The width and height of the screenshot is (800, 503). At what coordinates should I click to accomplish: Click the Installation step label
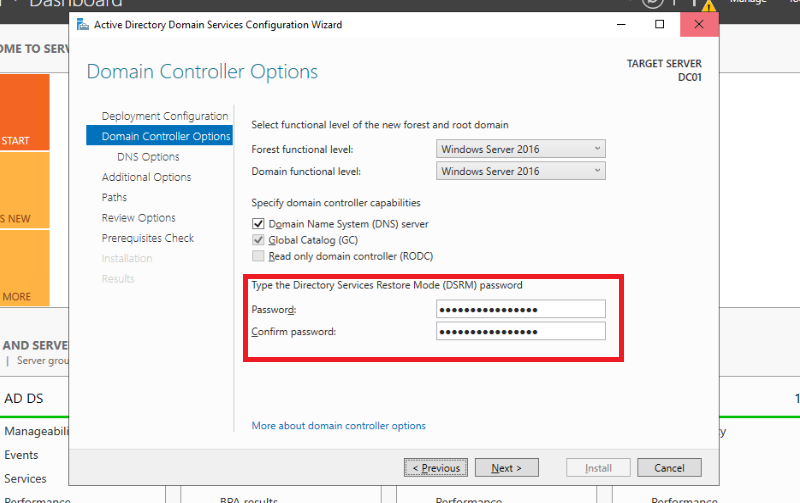[x=127, y=259]
